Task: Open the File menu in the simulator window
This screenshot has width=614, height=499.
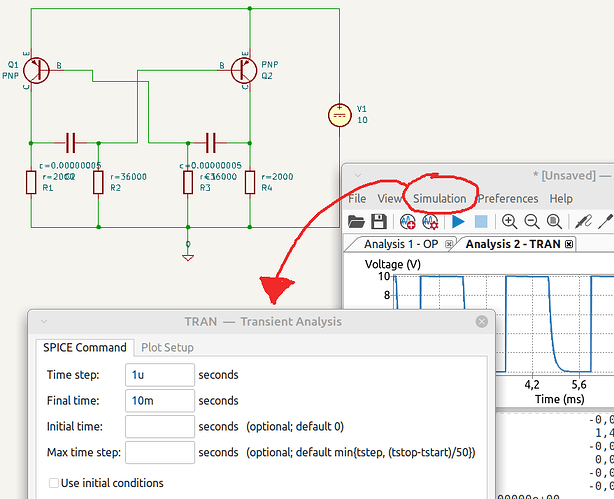Action: (x=357, y=199)
